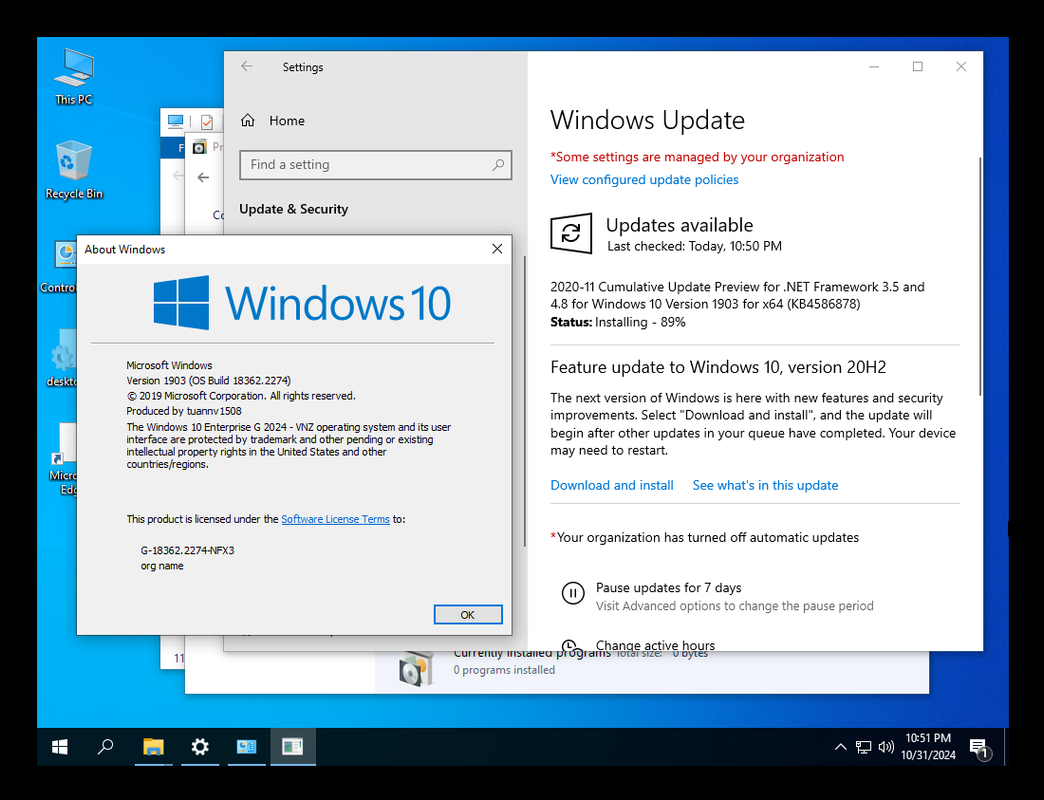Open the Start menu

point(60,747)
